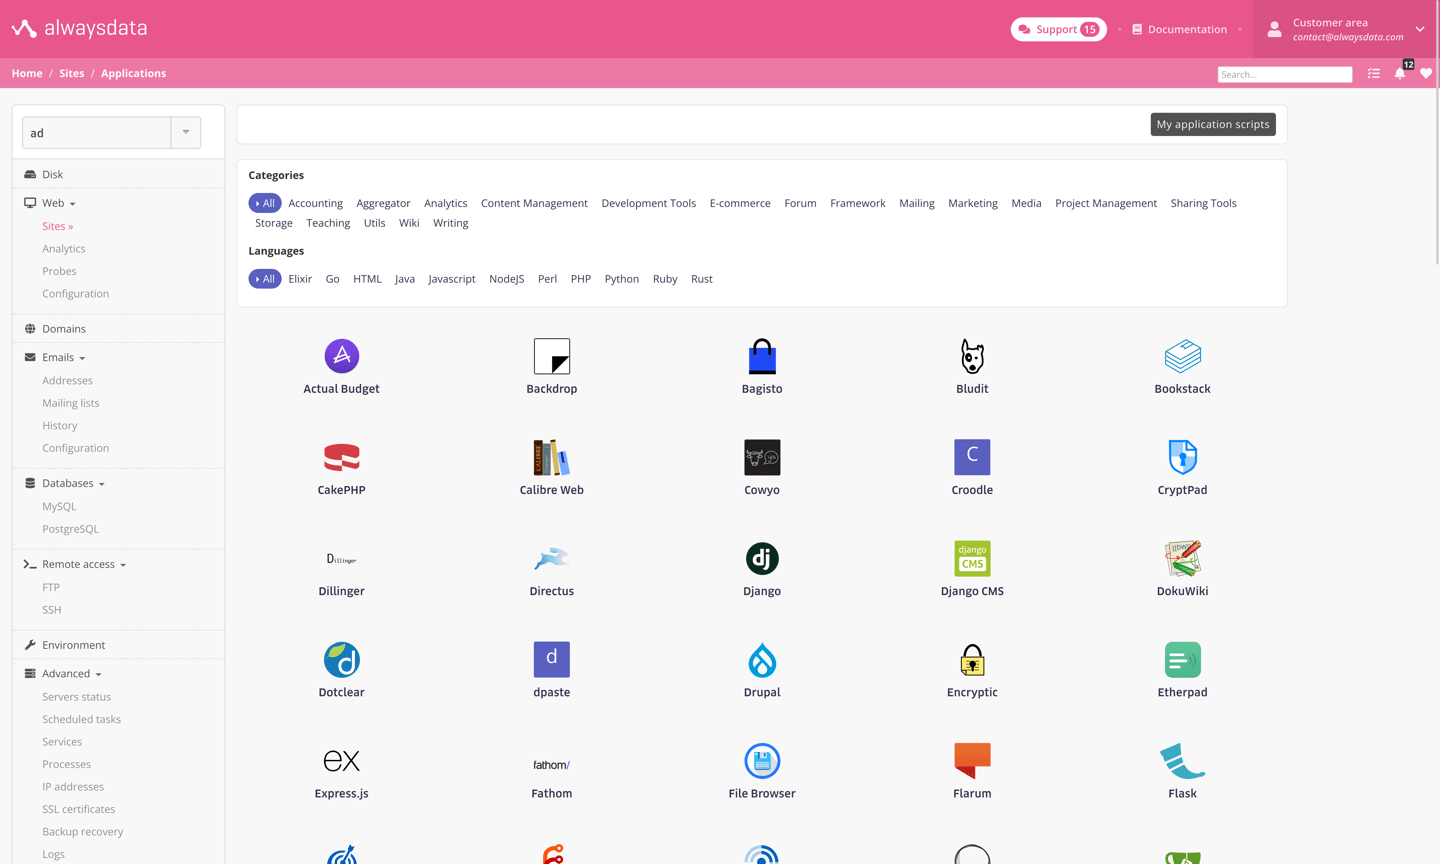Select the Bookstack application icon
Viewport: 1440px width, 864px height.
pyautogui.click(x=1182, y=356)
